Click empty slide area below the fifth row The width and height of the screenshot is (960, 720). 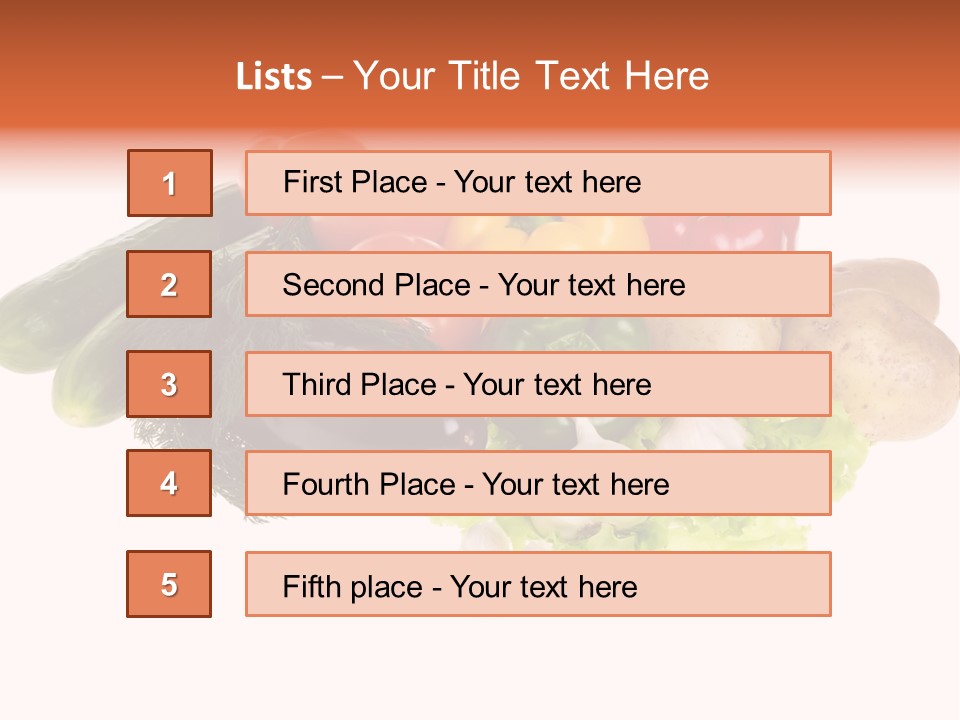pyautogui.click(x=480, y=670)
